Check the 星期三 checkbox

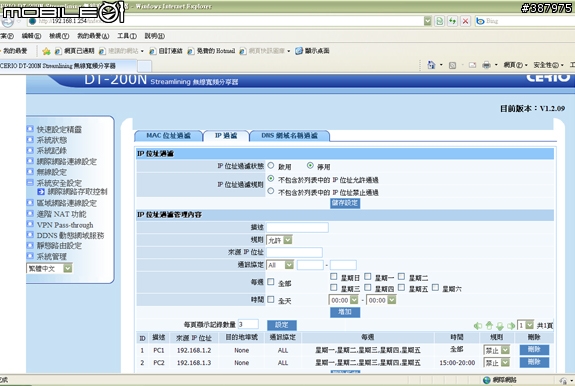coord(333,288)
